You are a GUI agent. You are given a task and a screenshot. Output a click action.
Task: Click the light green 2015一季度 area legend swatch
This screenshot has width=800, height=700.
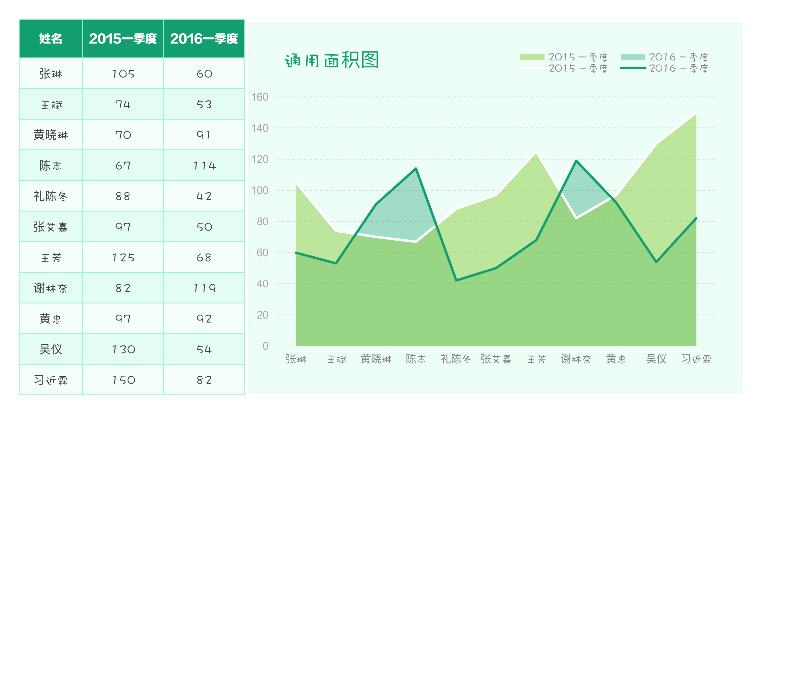[532, 57]
